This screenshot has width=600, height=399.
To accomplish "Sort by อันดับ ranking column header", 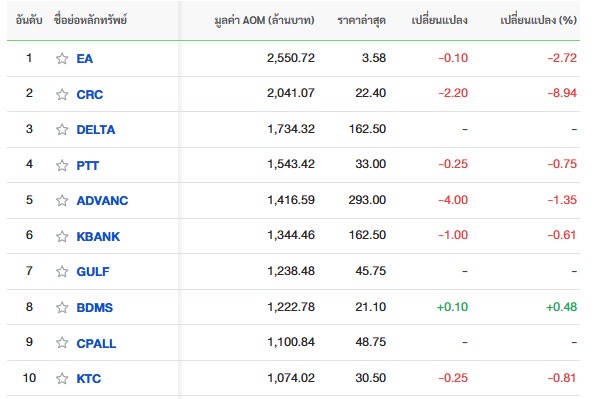I will pyautogui.click(x=29, y=20).
